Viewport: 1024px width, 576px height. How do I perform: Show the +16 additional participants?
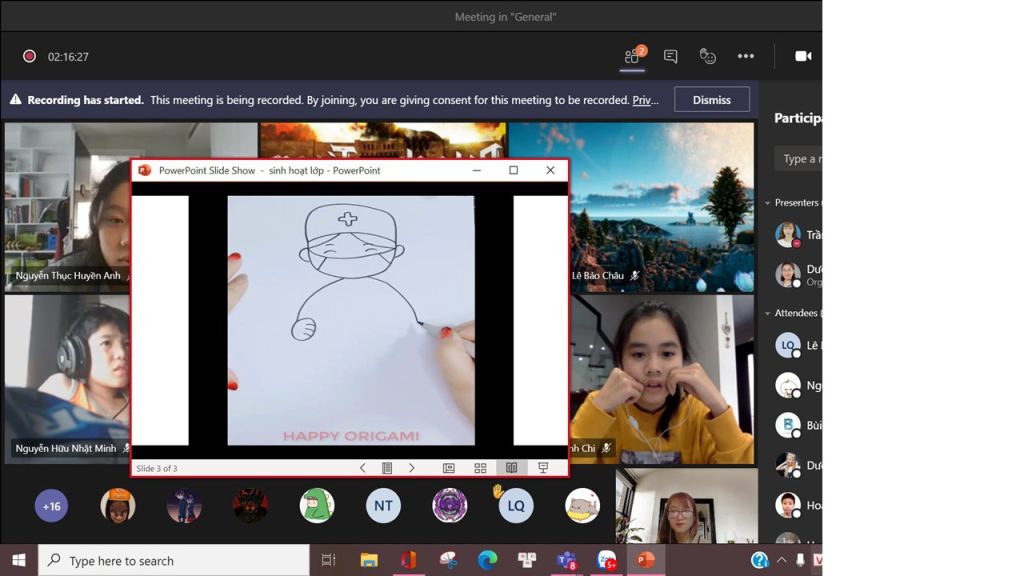click(x=51, y=506)
